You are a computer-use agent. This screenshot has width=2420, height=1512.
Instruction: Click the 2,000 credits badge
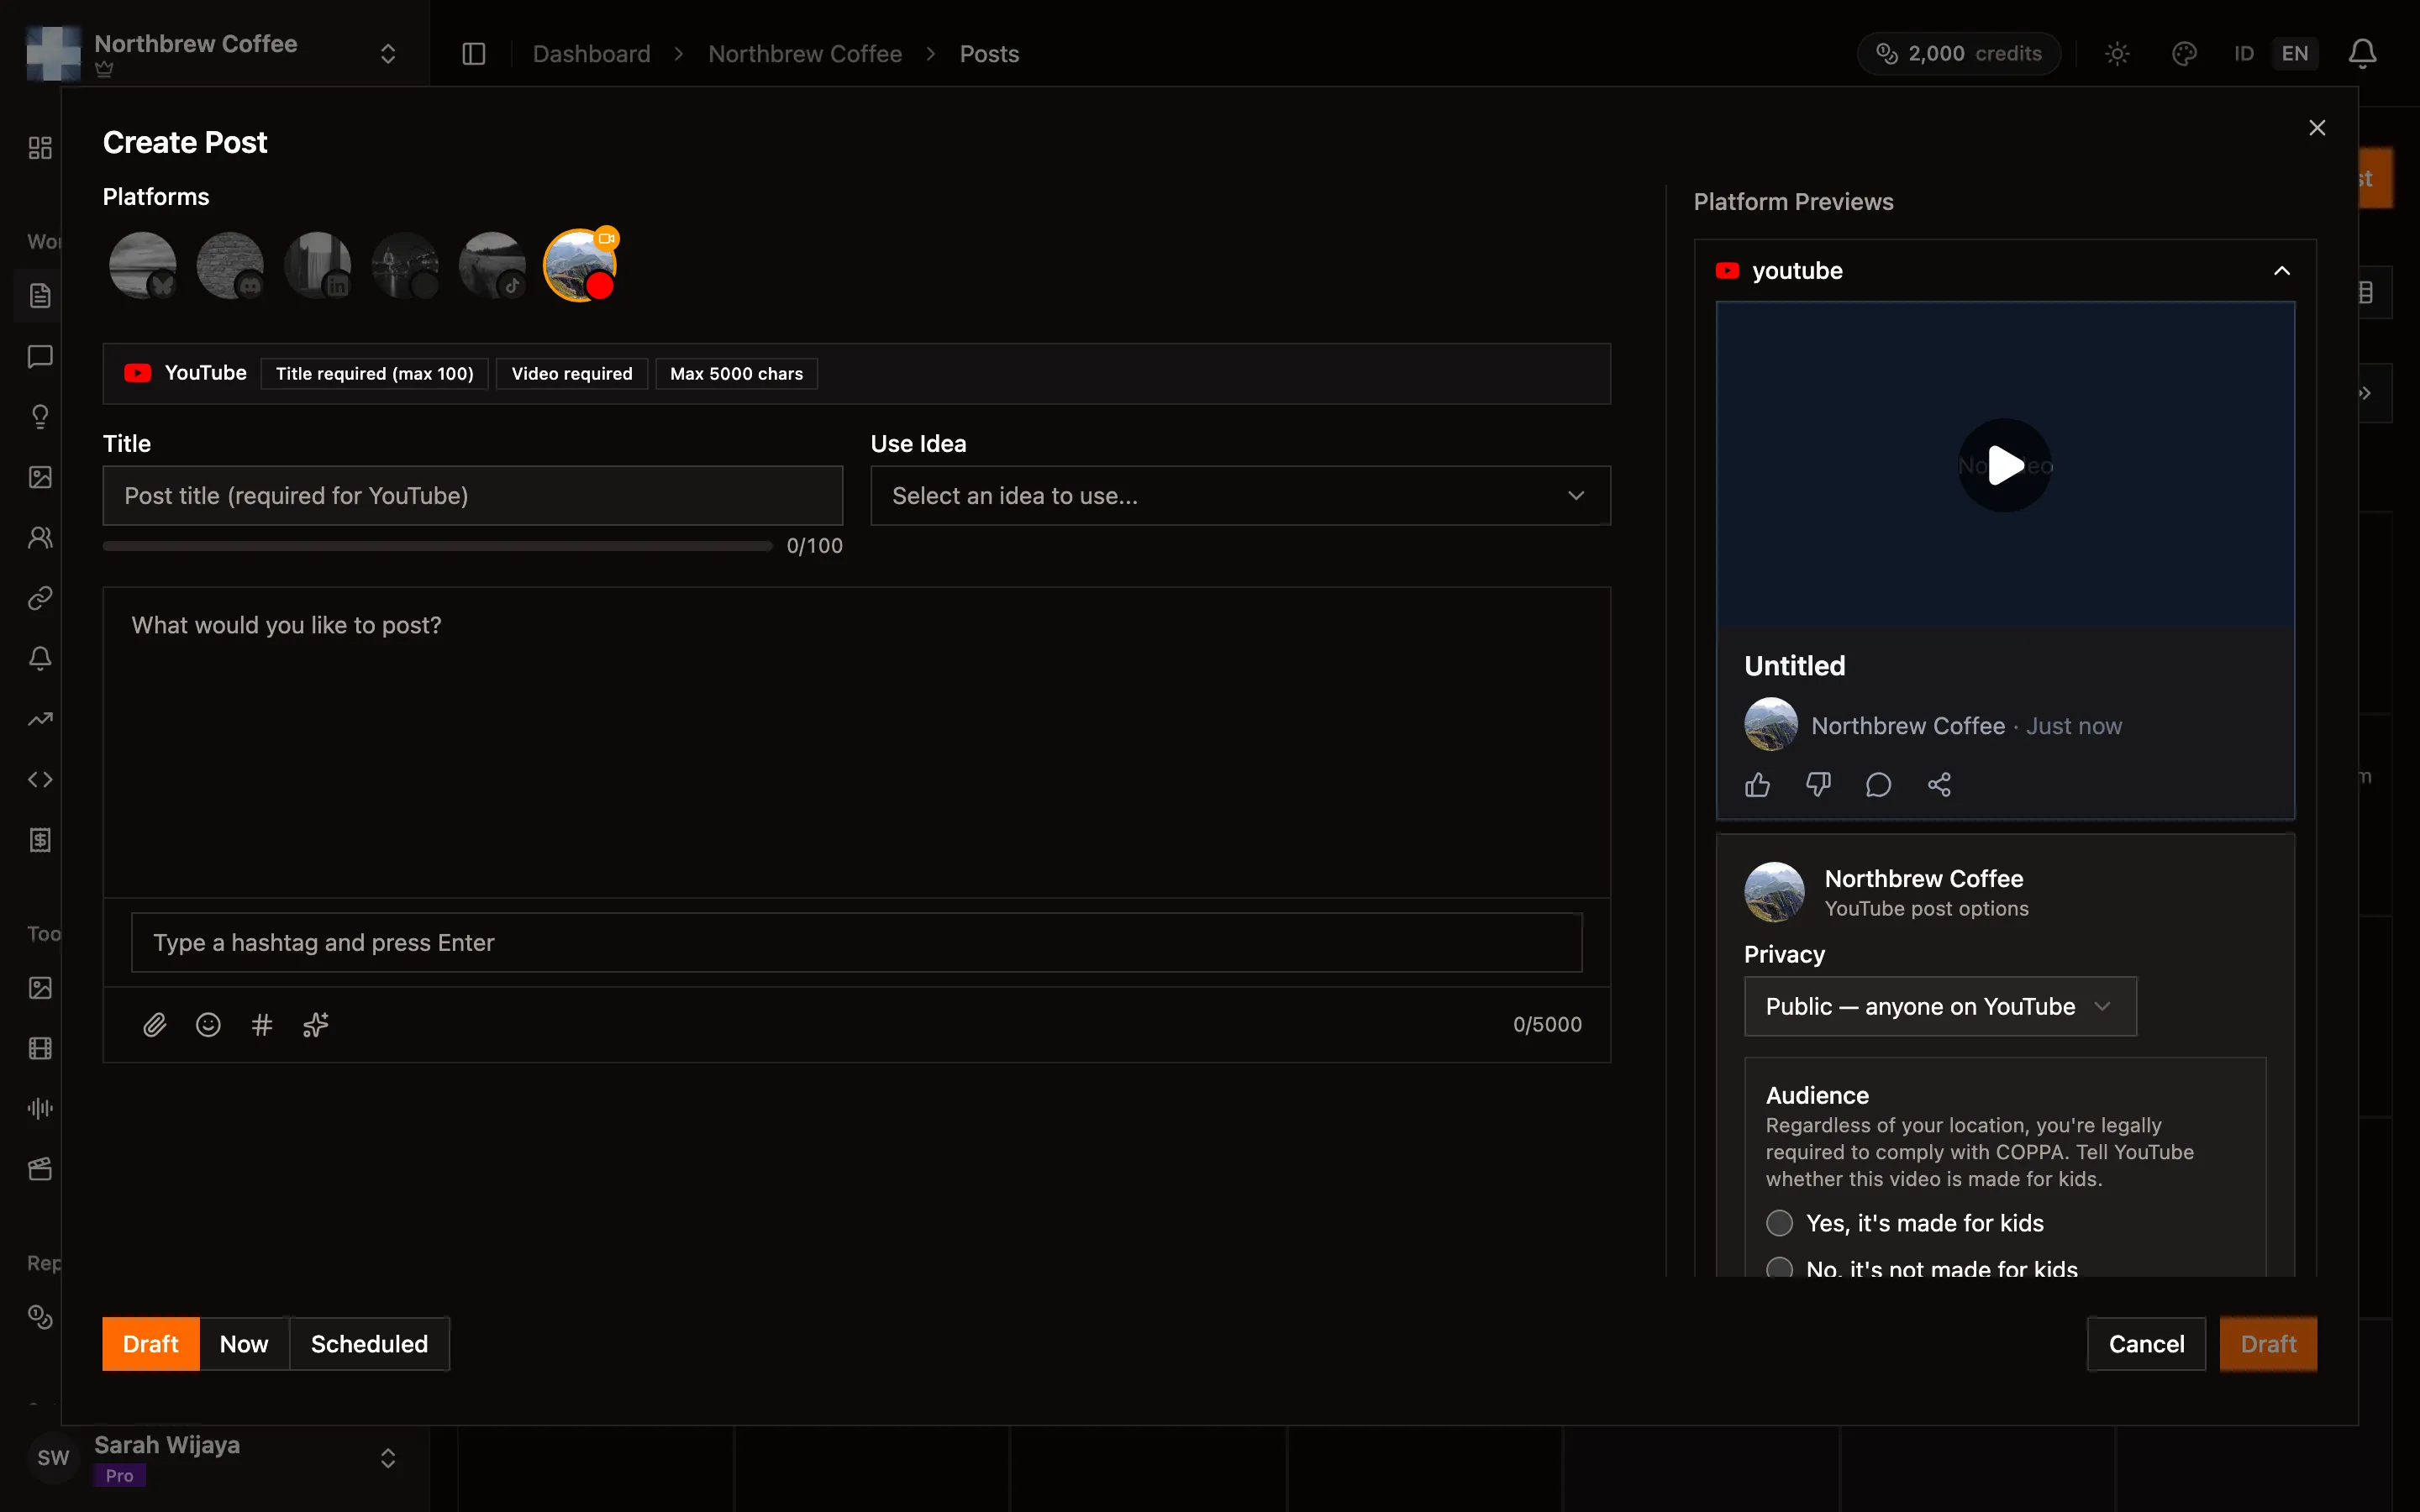[1959, 54]
